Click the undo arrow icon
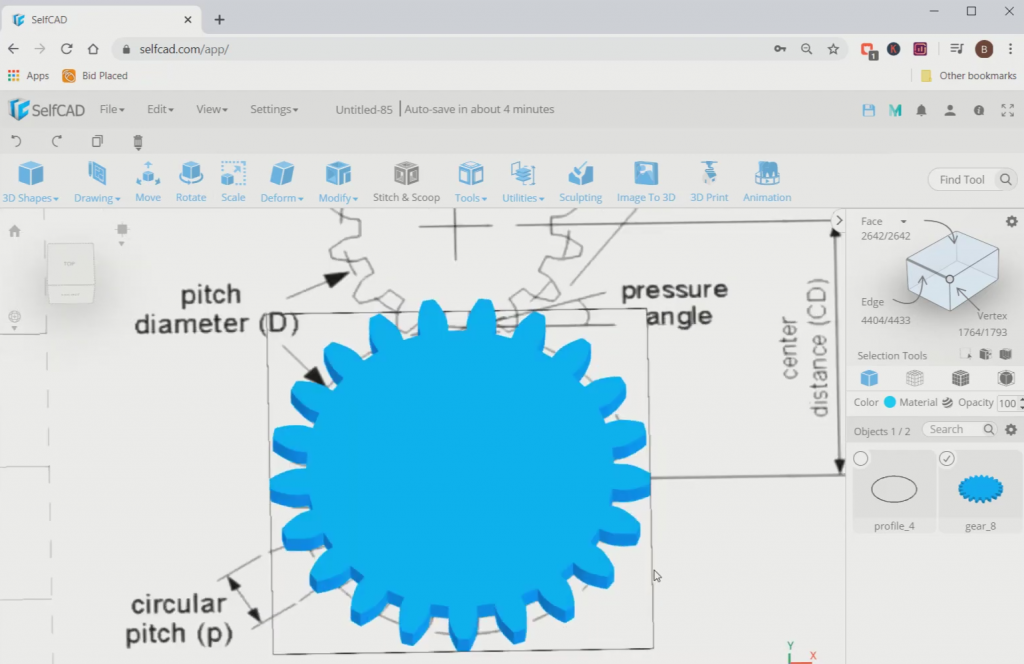This screenshot has width=1024, height=664. tap(16, 141)
